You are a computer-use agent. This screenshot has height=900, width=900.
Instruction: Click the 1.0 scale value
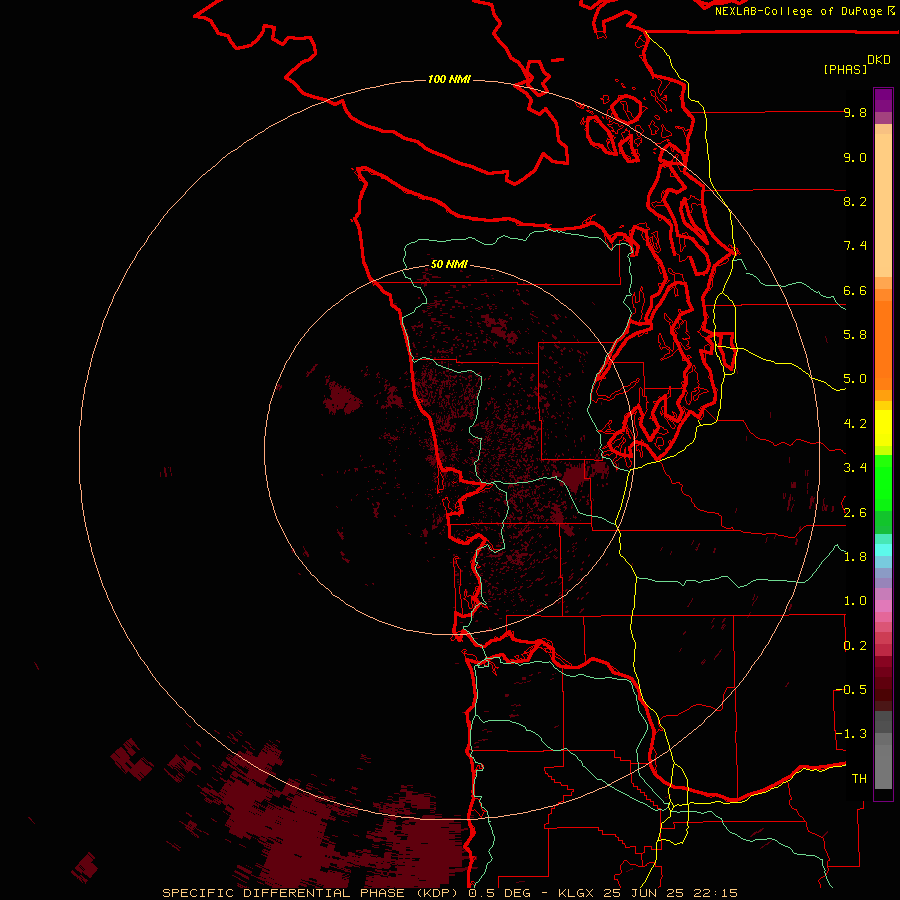(855, 601)
